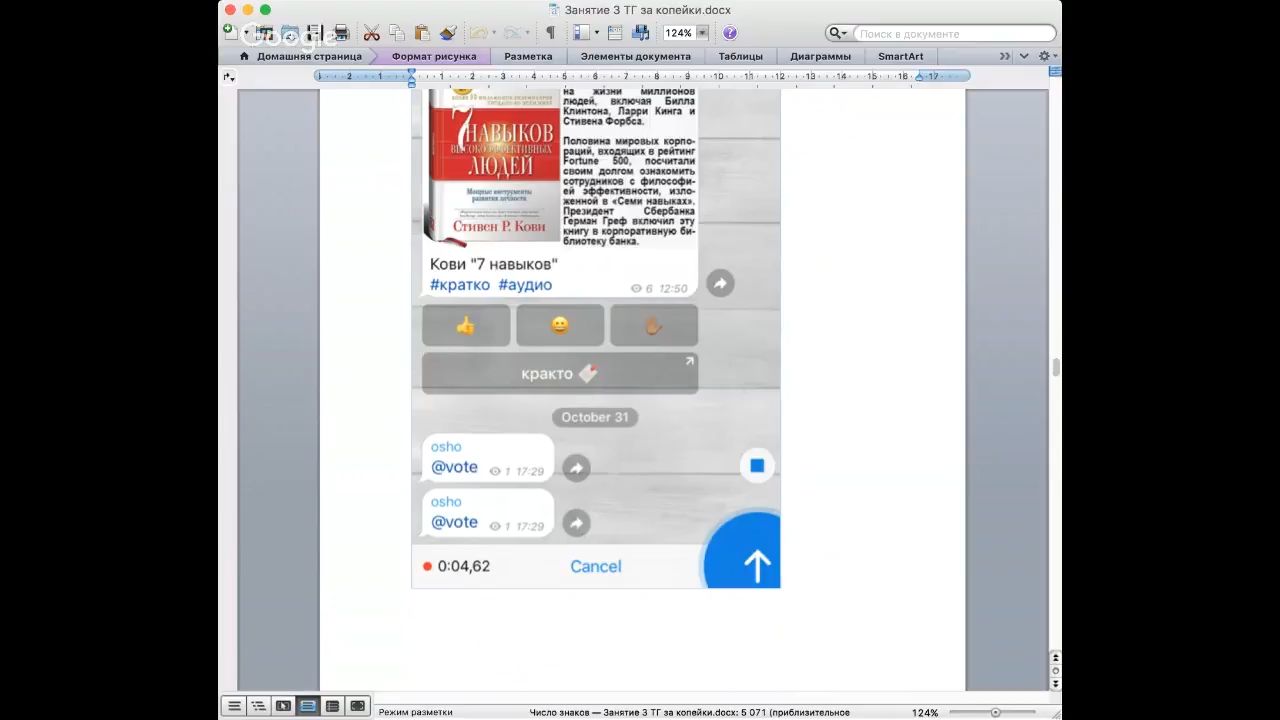Click the blue send arrow button
The height and width of the screenshot is (720, 1280).
(756, 566)
